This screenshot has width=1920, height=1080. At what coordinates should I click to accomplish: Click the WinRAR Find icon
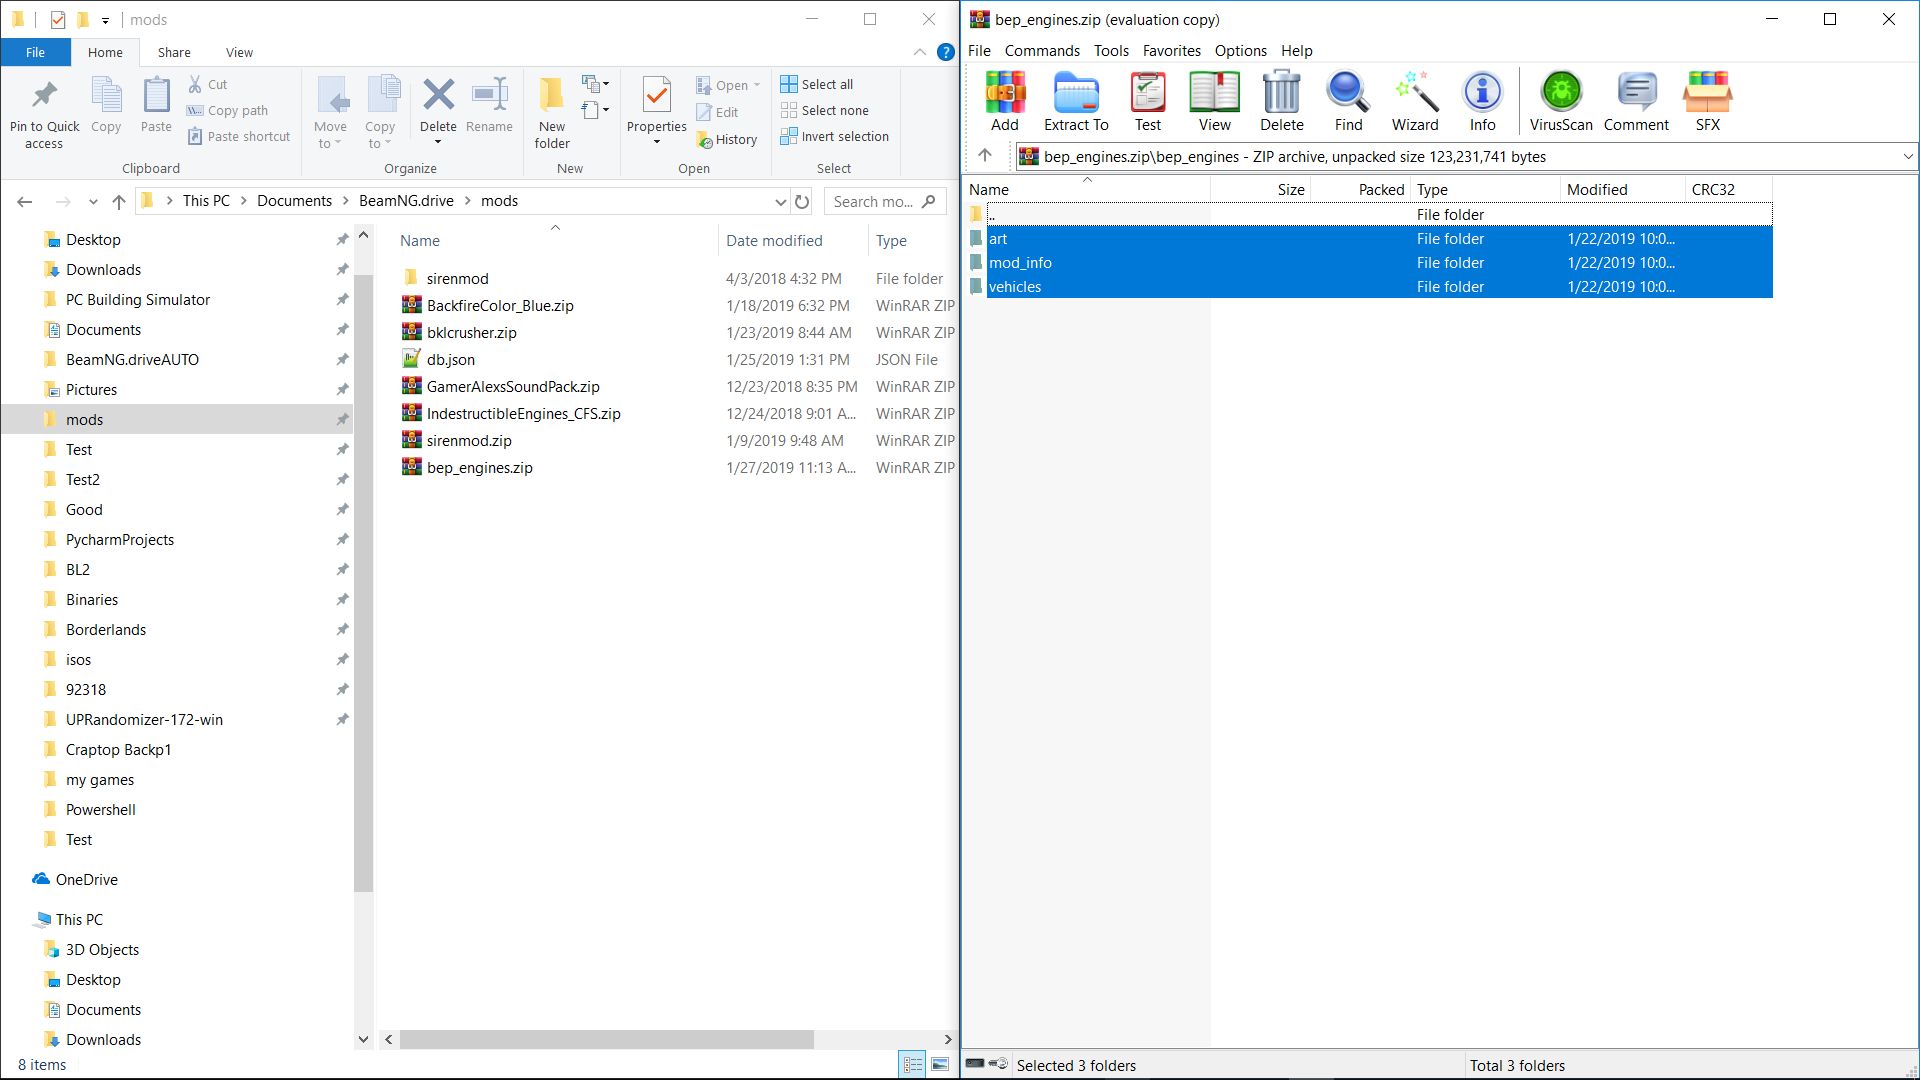[1348, 101]
